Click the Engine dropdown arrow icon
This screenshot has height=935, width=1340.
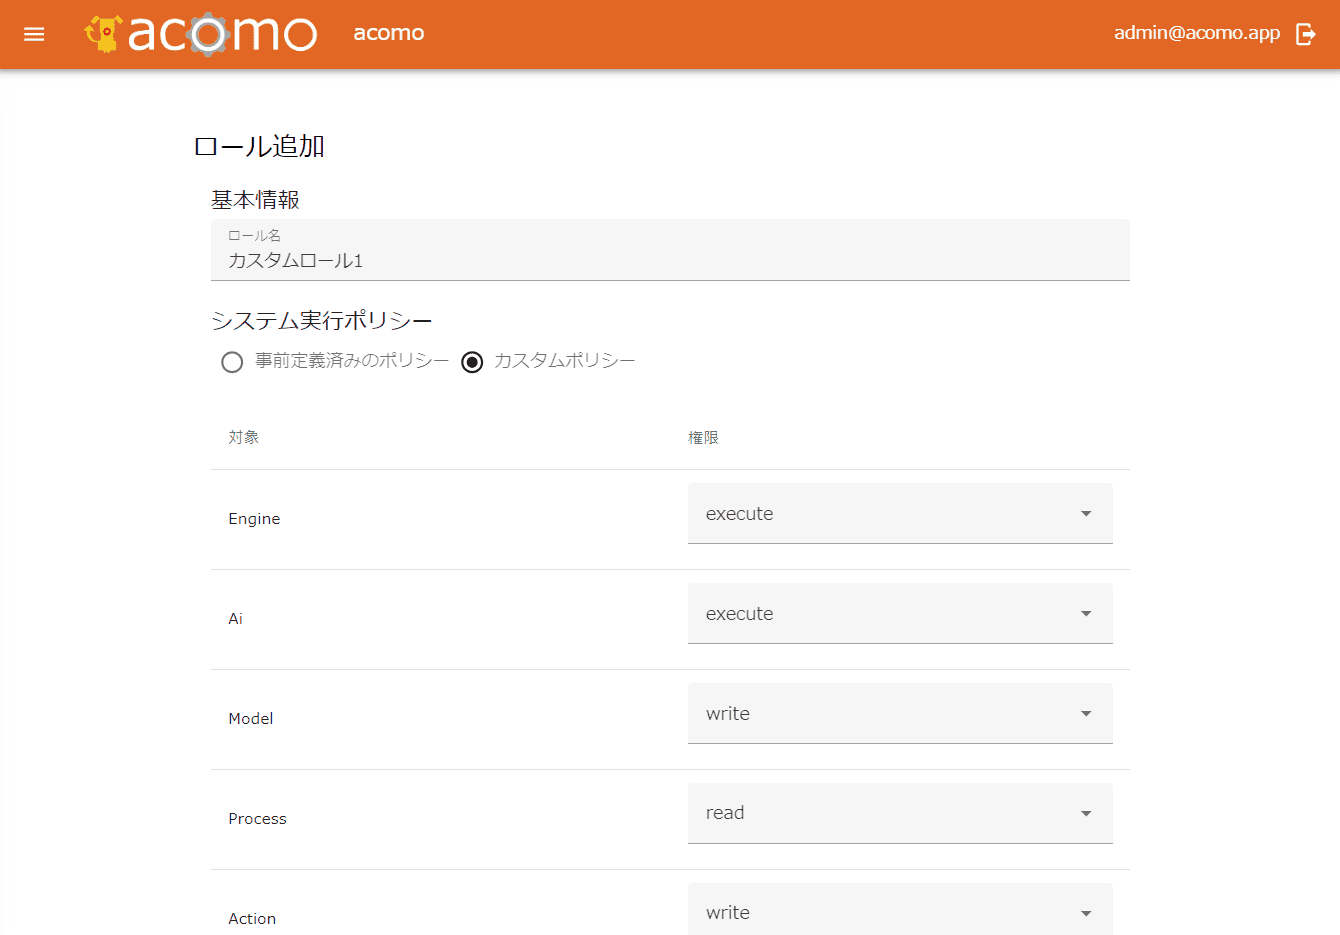coord(1086,514)
